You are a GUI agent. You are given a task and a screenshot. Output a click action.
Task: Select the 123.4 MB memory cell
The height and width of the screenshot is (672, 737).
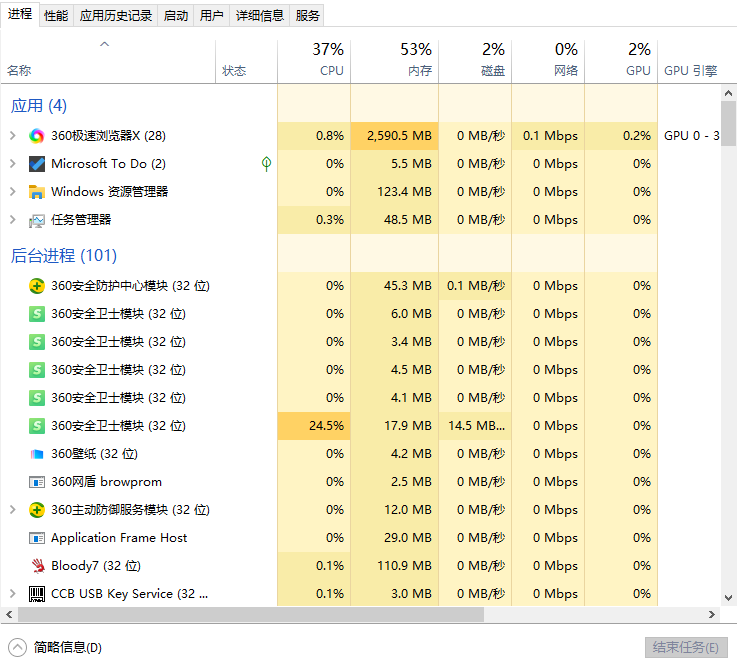click(x=394, y=192)
